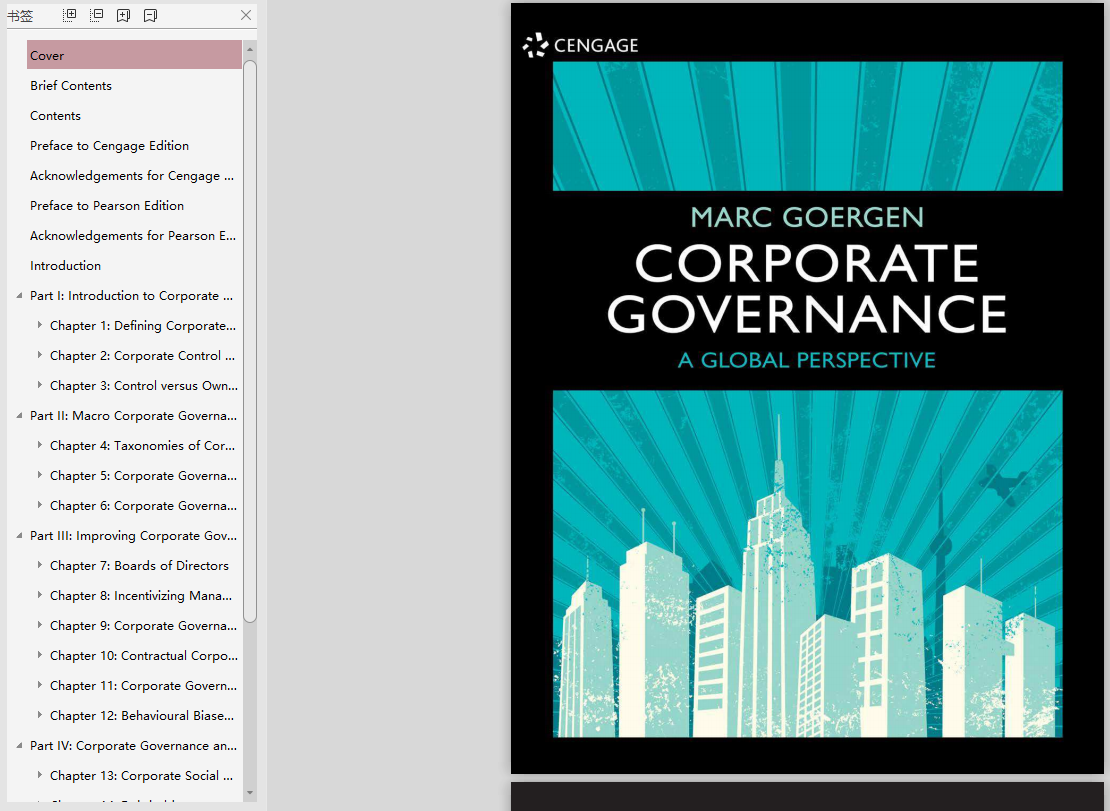Viewport: 1110px width, 811px height.
Task: Select the Cover bookmark
Action: pos(135,55)
